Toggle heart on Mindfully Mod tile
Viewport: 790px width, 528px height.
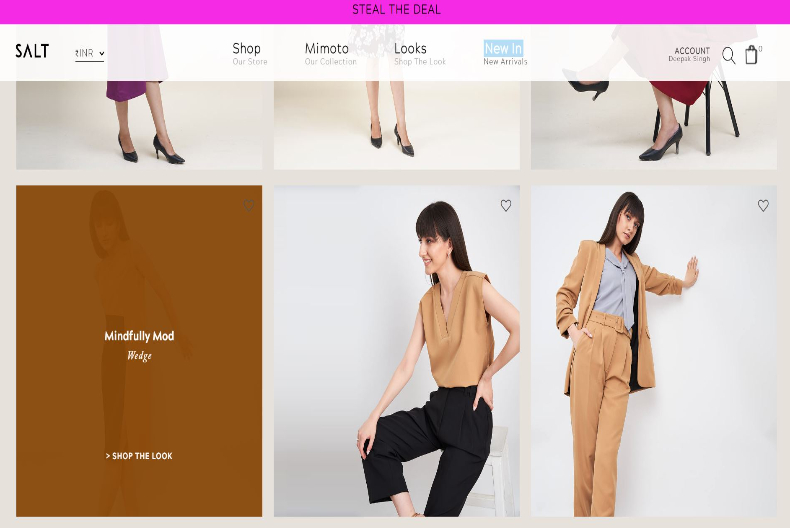(248, 206)
